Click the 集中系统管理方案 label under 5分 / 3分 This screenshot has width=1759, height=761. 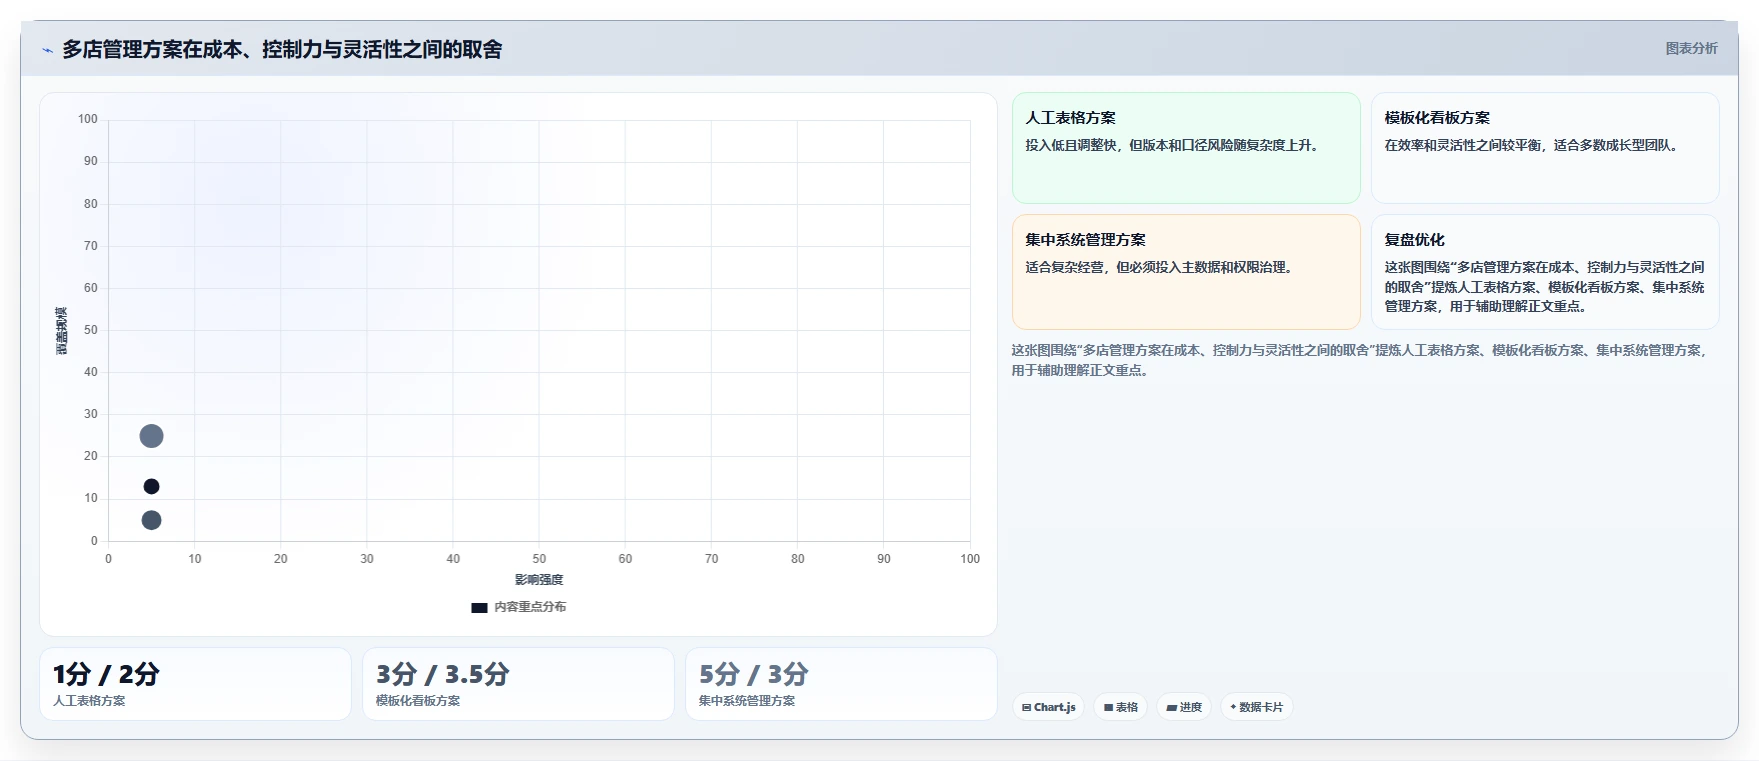click(747, 701)
